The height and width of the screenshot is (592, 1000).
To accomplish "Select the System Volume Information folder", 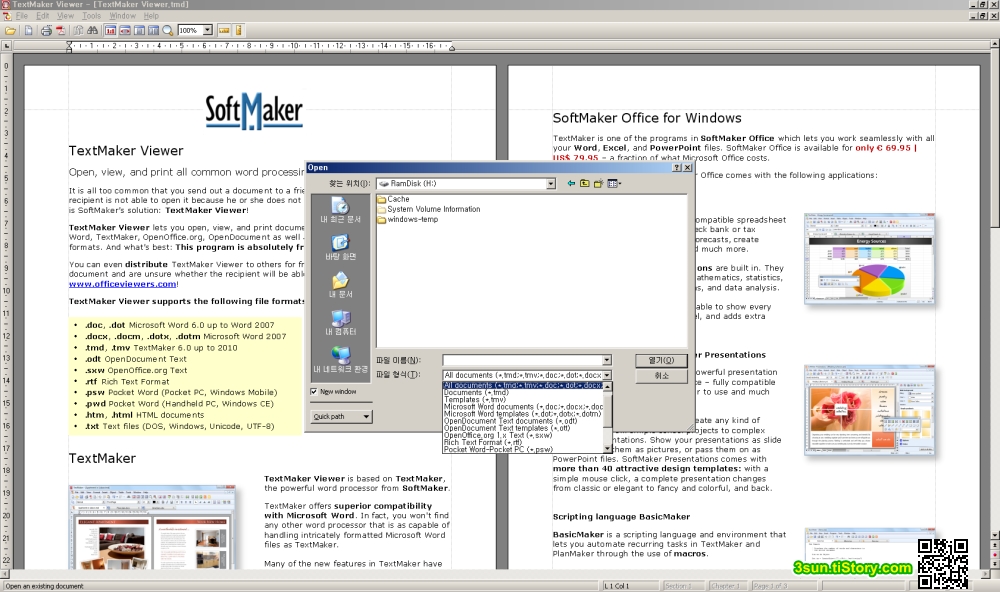I will pos(429,209).
